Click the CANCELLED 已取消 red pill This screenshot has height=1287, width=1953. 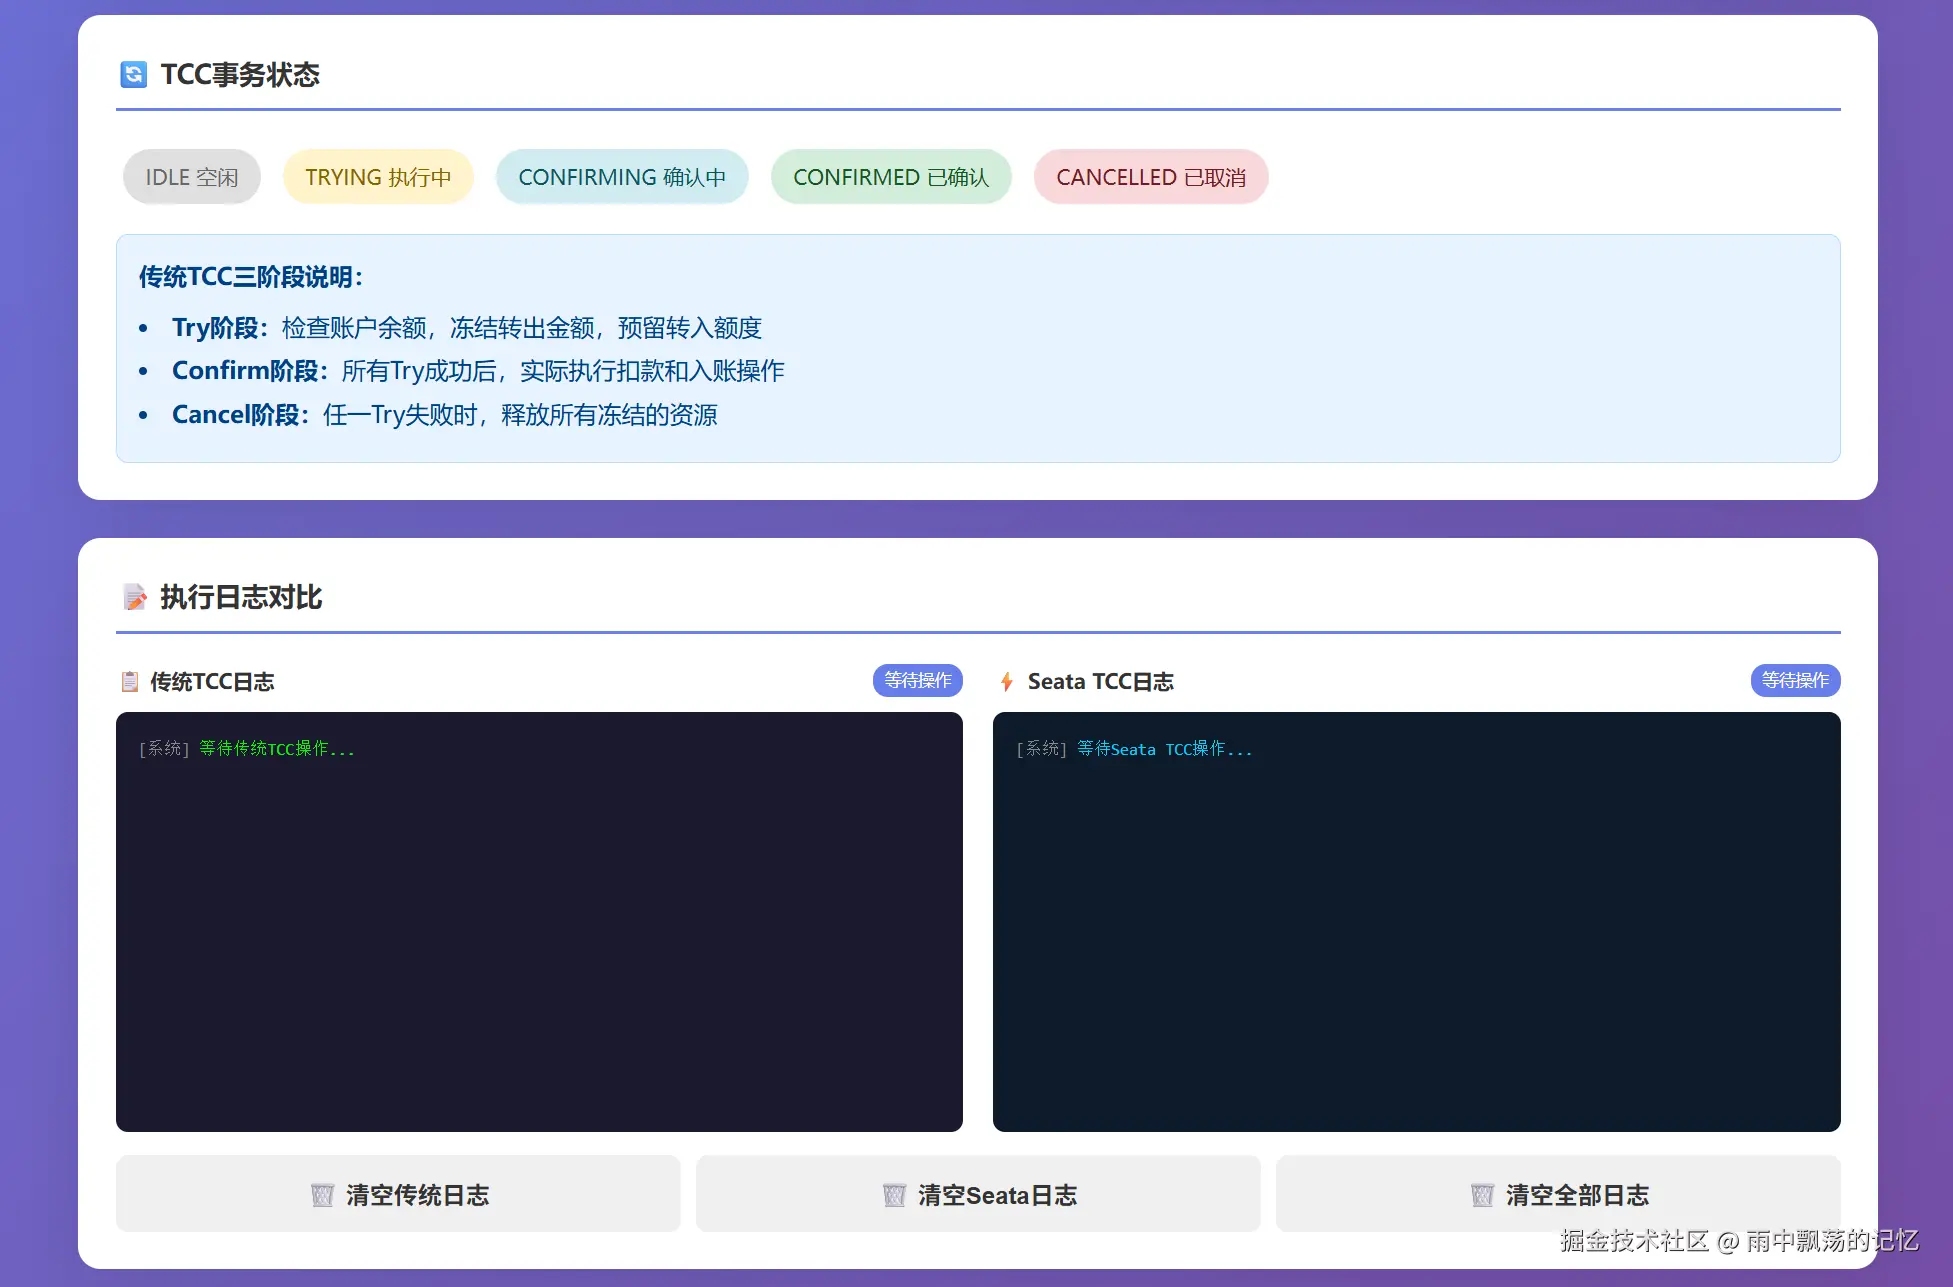pos(1151,177)
